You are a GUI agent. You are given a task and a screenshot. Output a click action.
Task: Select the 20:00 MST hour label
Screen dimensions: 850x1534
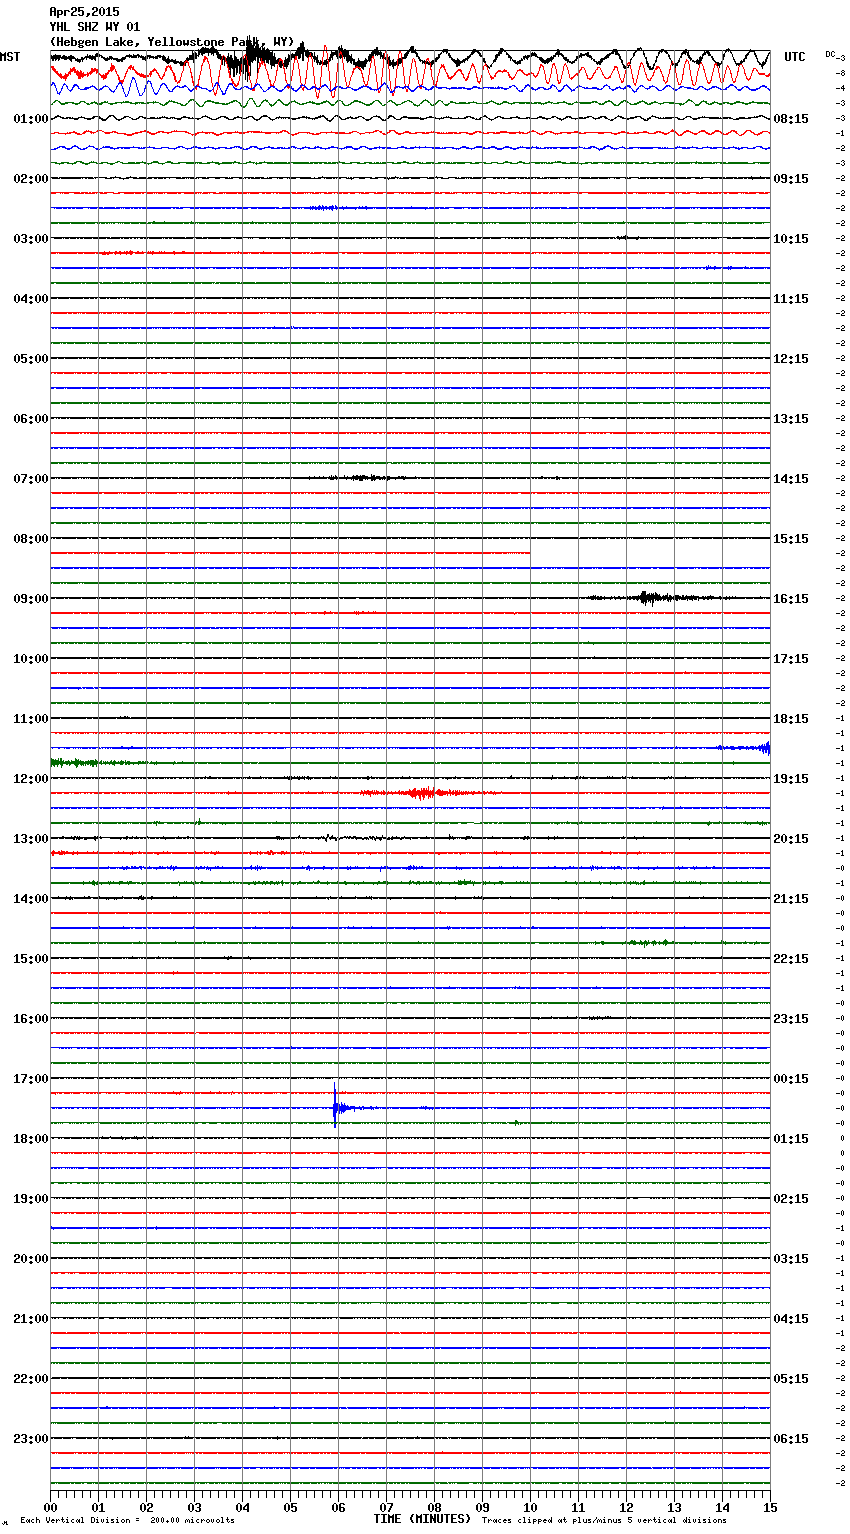coord(31,1259)
